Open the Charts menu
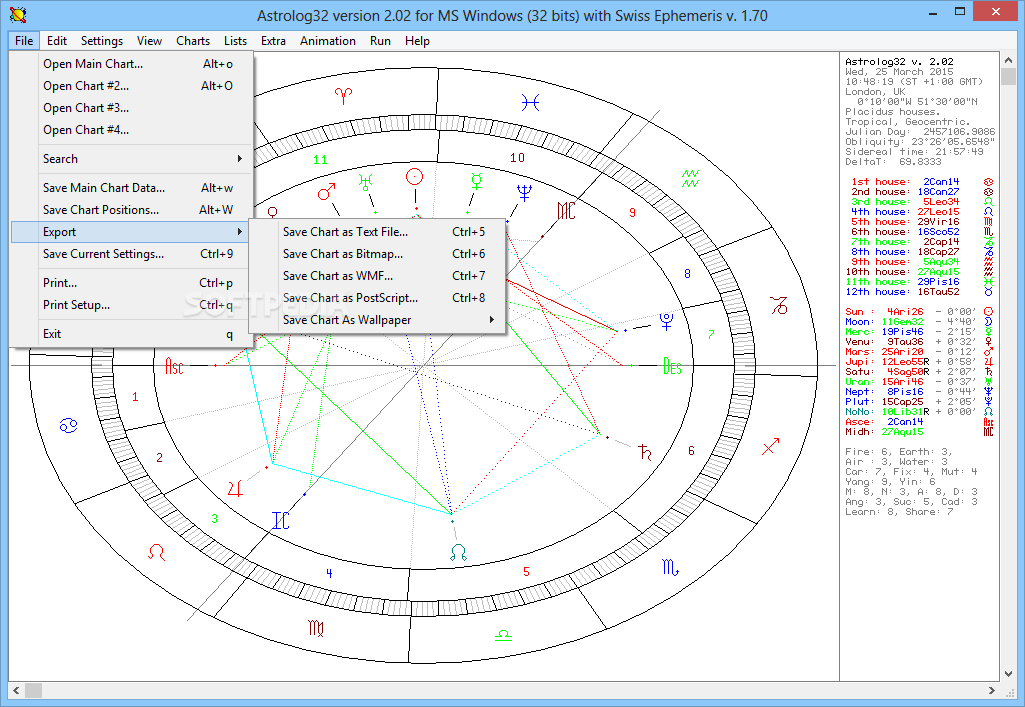The width and height of the screenshot is (1025, 707). [x=193, y=41]
